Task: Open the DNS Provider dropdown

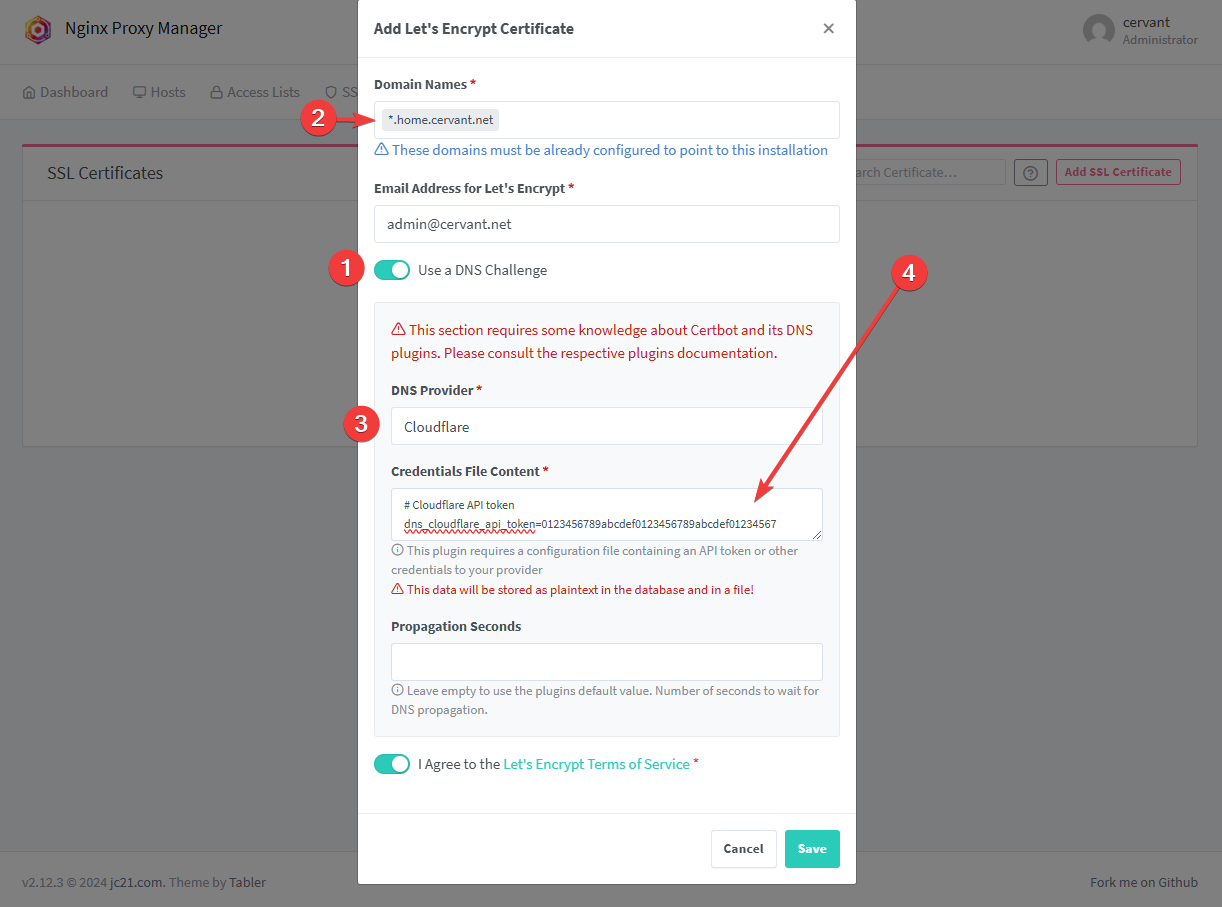Action: tap(606, 426)
